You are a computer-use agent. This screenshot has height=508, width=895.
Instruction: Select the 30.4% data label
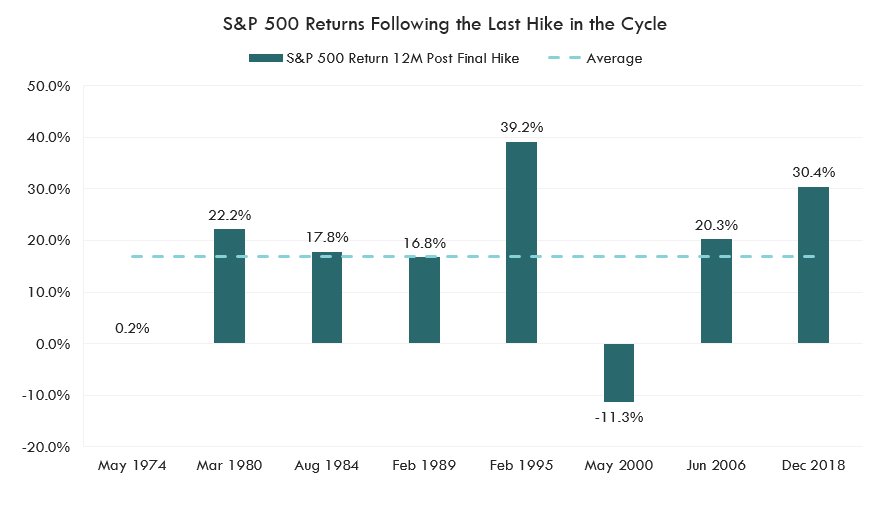[813, 172]
